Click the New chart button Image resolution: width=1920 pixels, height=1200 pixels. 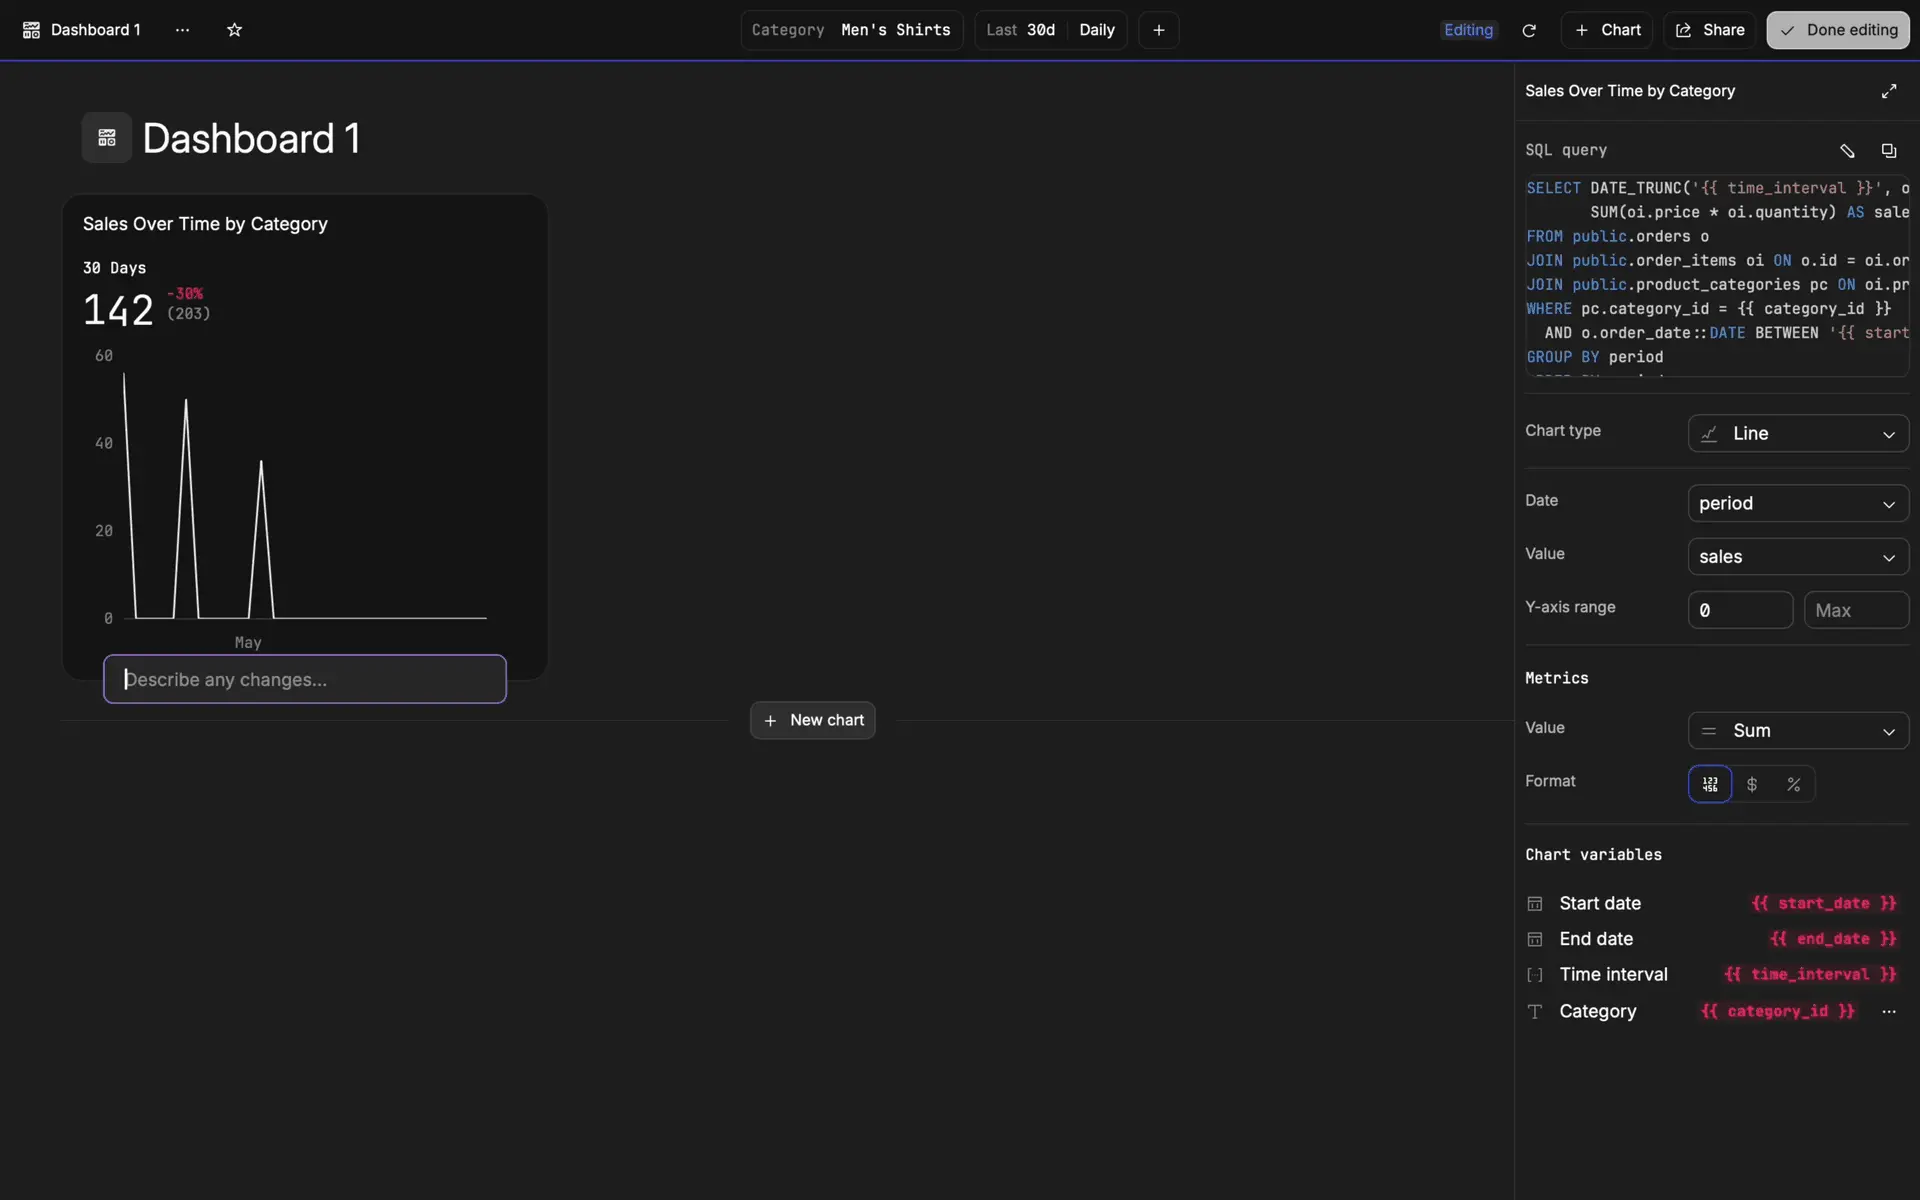click(x=812, y=720)
